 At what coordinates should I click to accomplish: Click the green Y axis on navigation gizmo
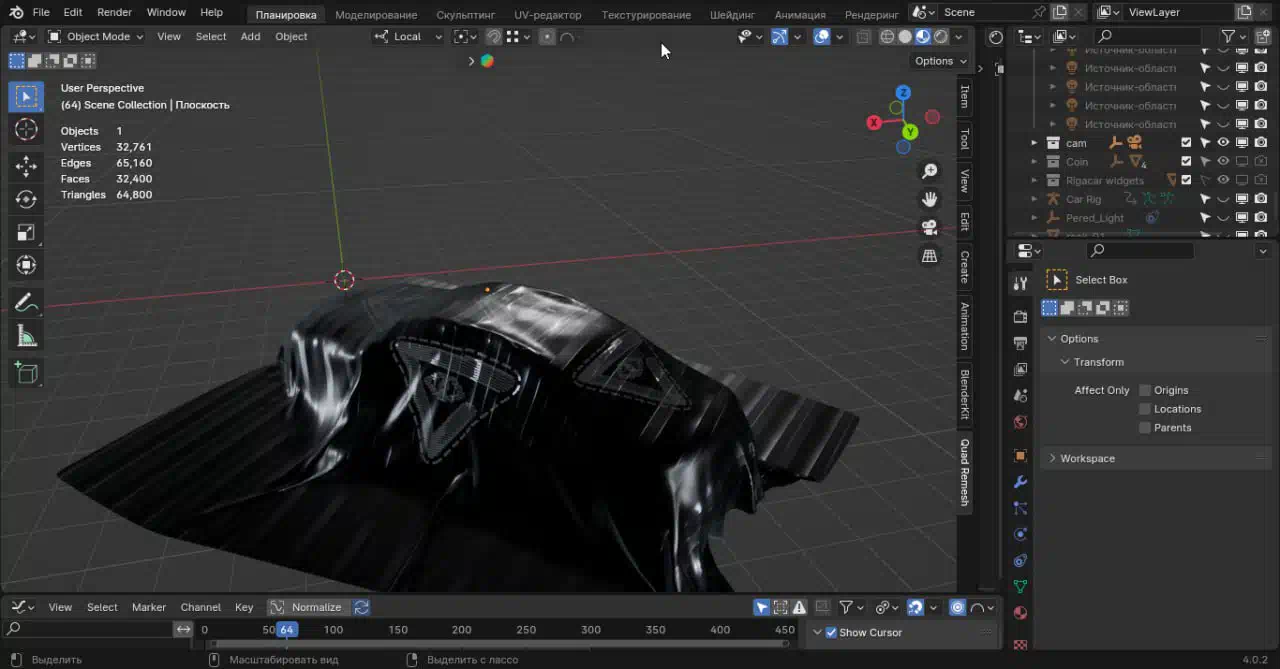(910, 132)
